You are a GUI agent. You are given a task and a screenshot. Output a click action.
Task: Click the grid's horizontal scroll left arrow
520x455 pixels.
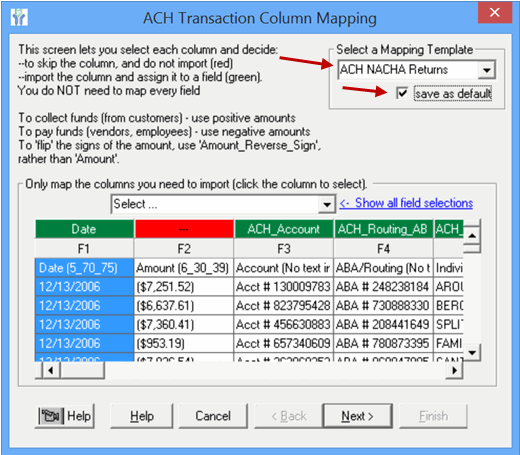click(51, 370)
